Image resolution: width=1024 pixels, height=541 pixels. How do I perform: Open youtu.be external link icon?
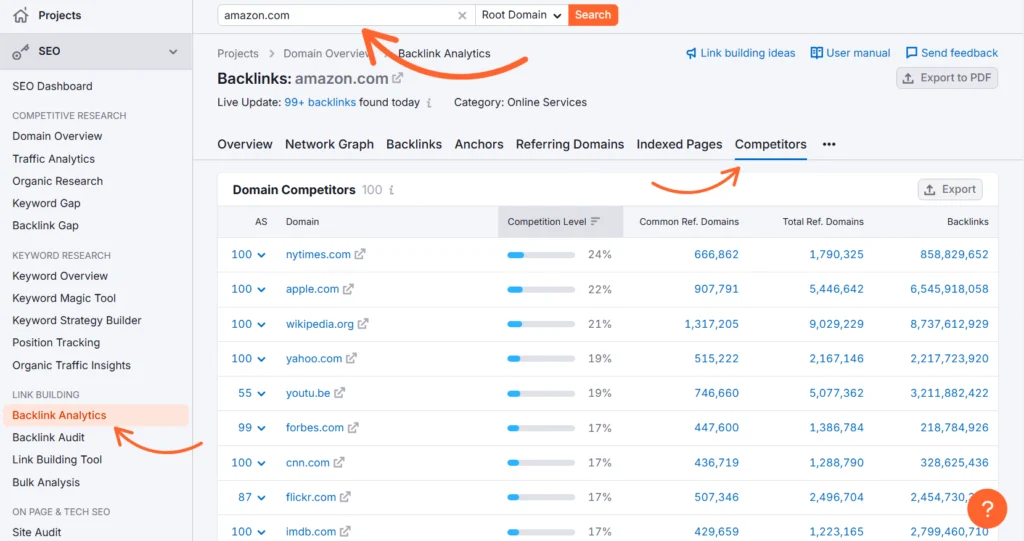click(340, 393)
